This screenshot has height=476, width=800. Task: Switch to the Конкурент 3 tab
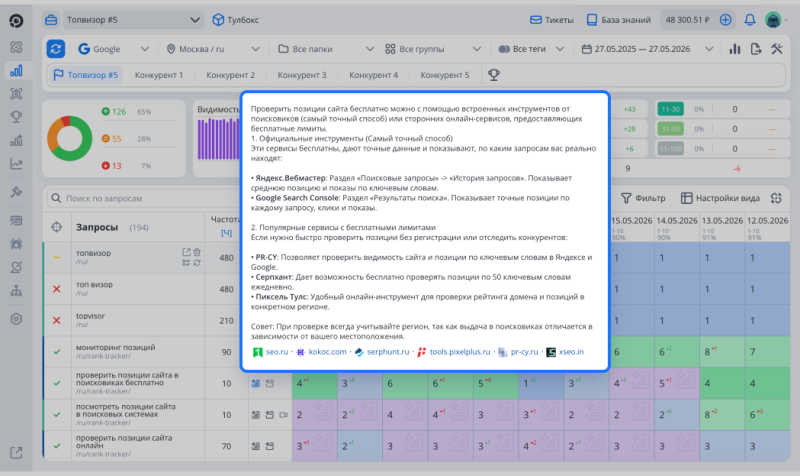click(302, 75)
